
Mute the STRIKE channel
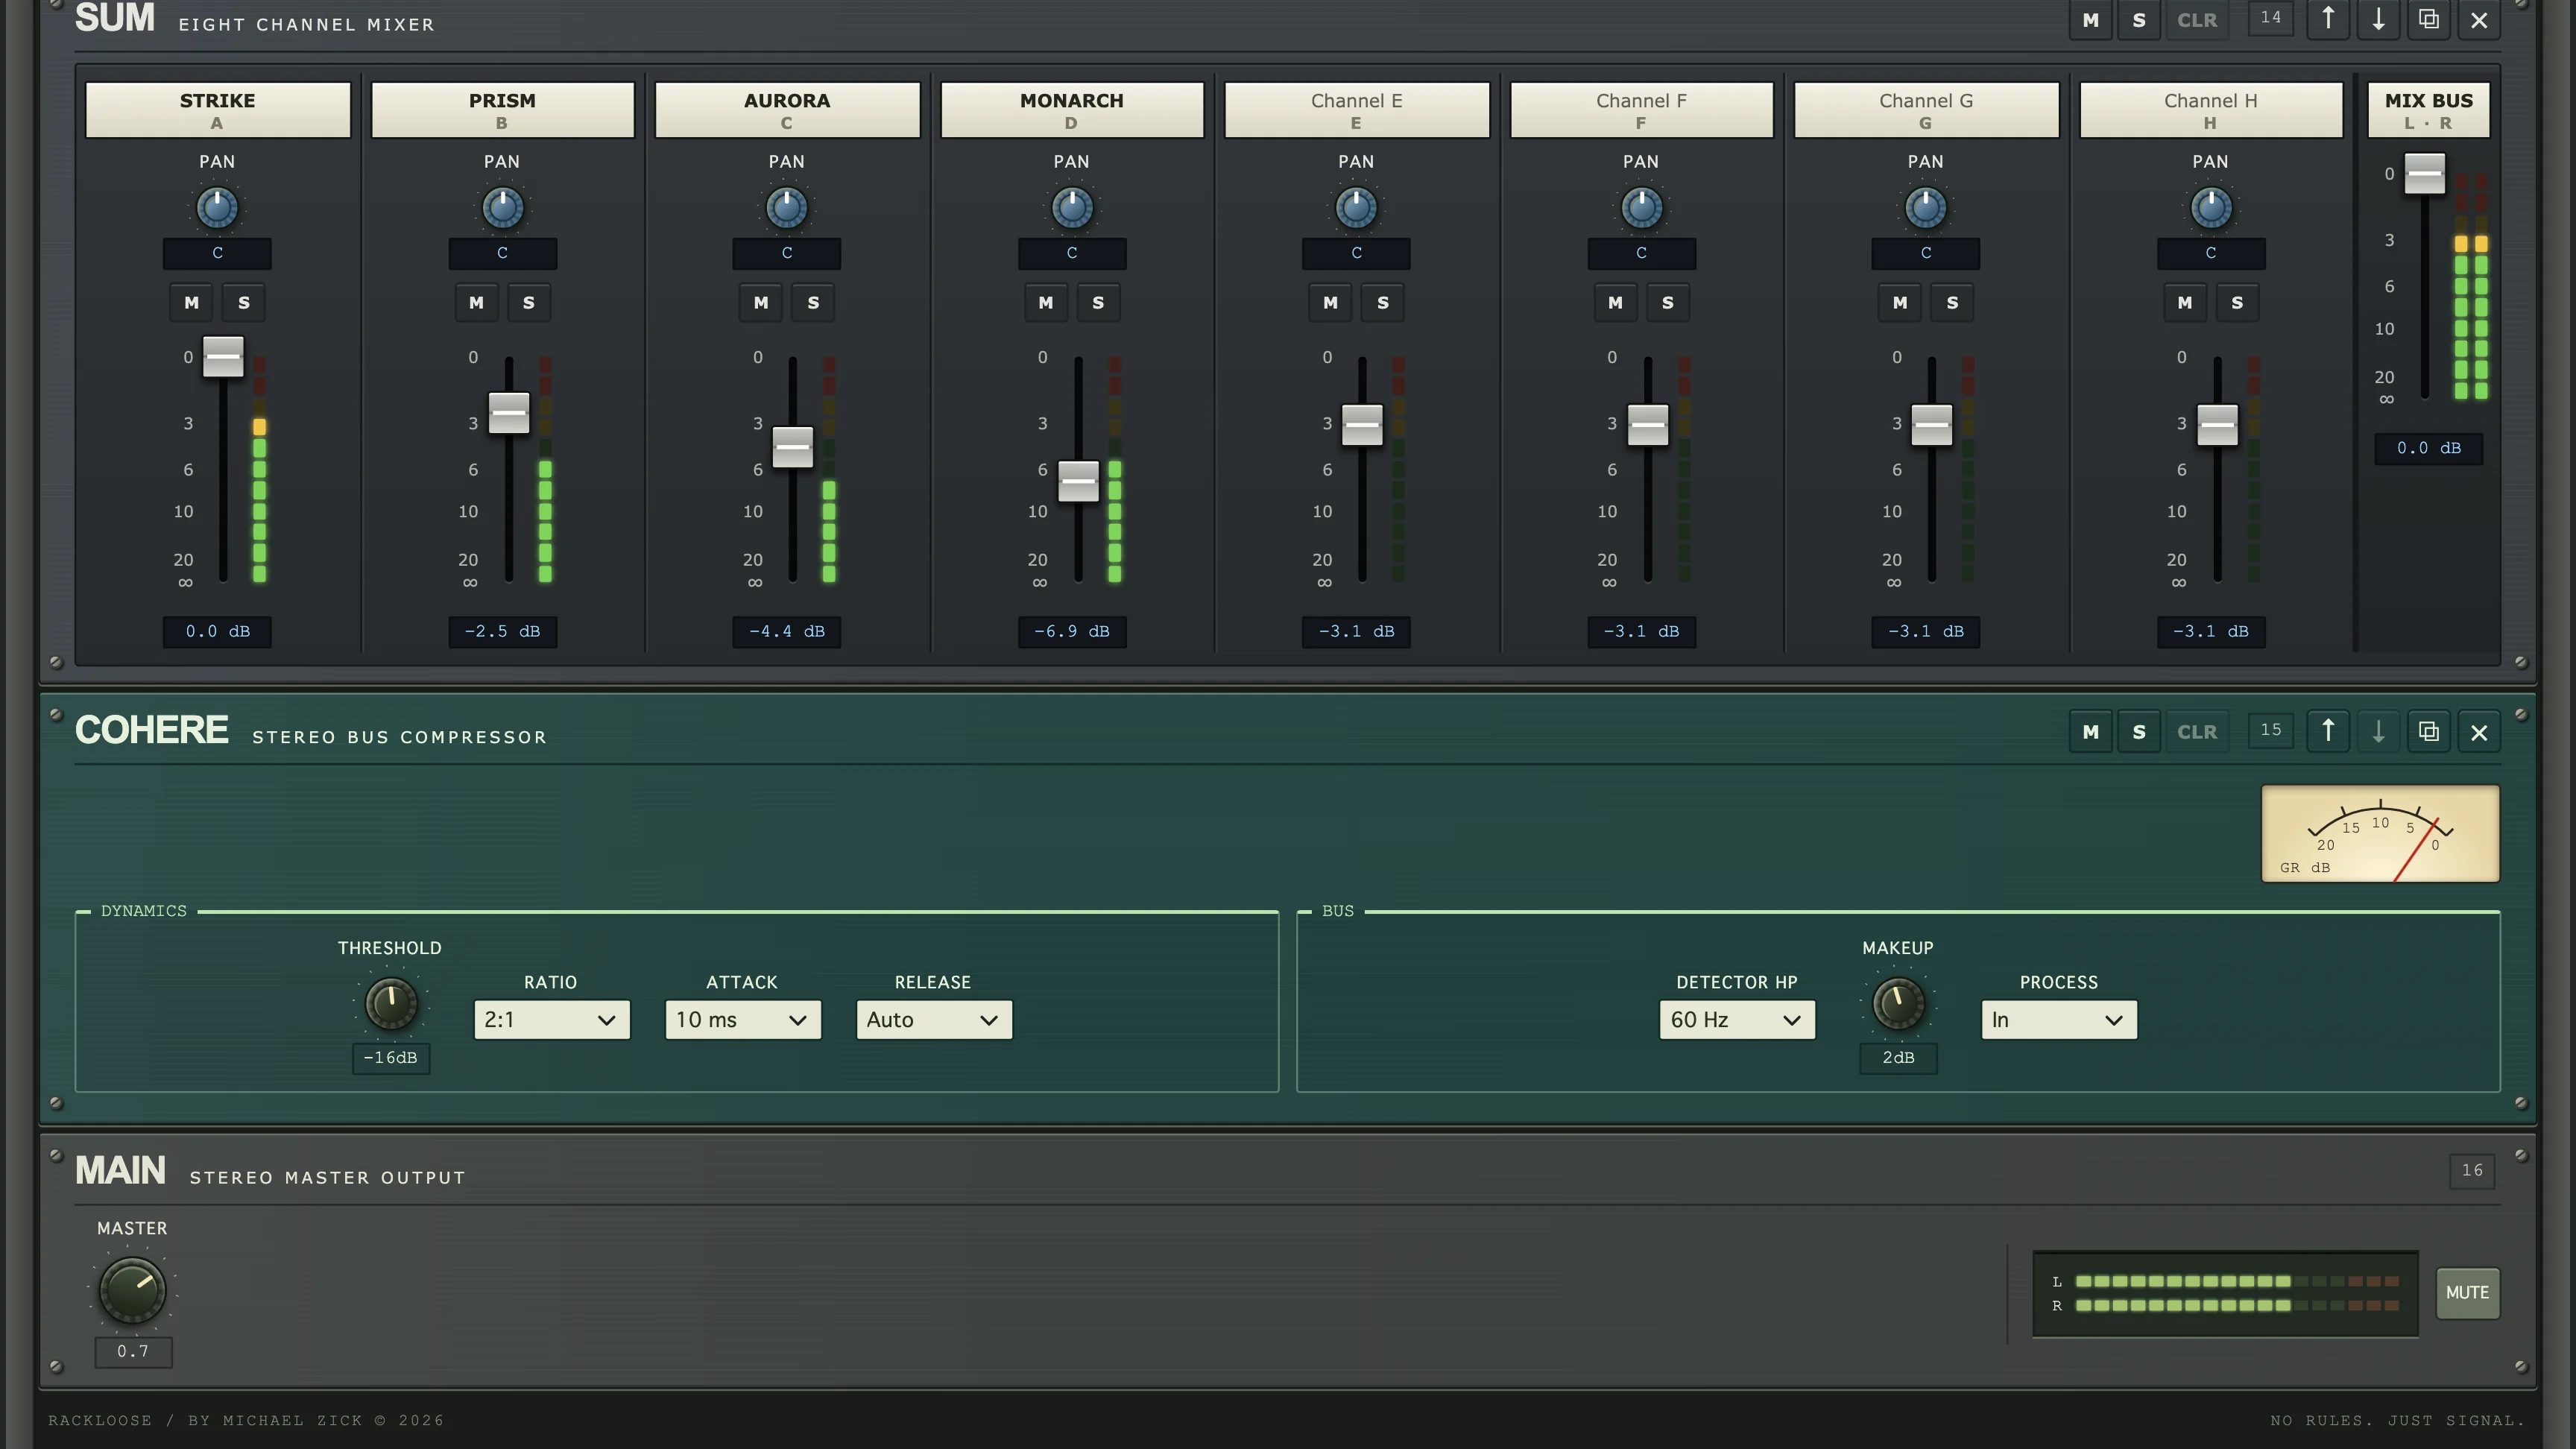191,303
